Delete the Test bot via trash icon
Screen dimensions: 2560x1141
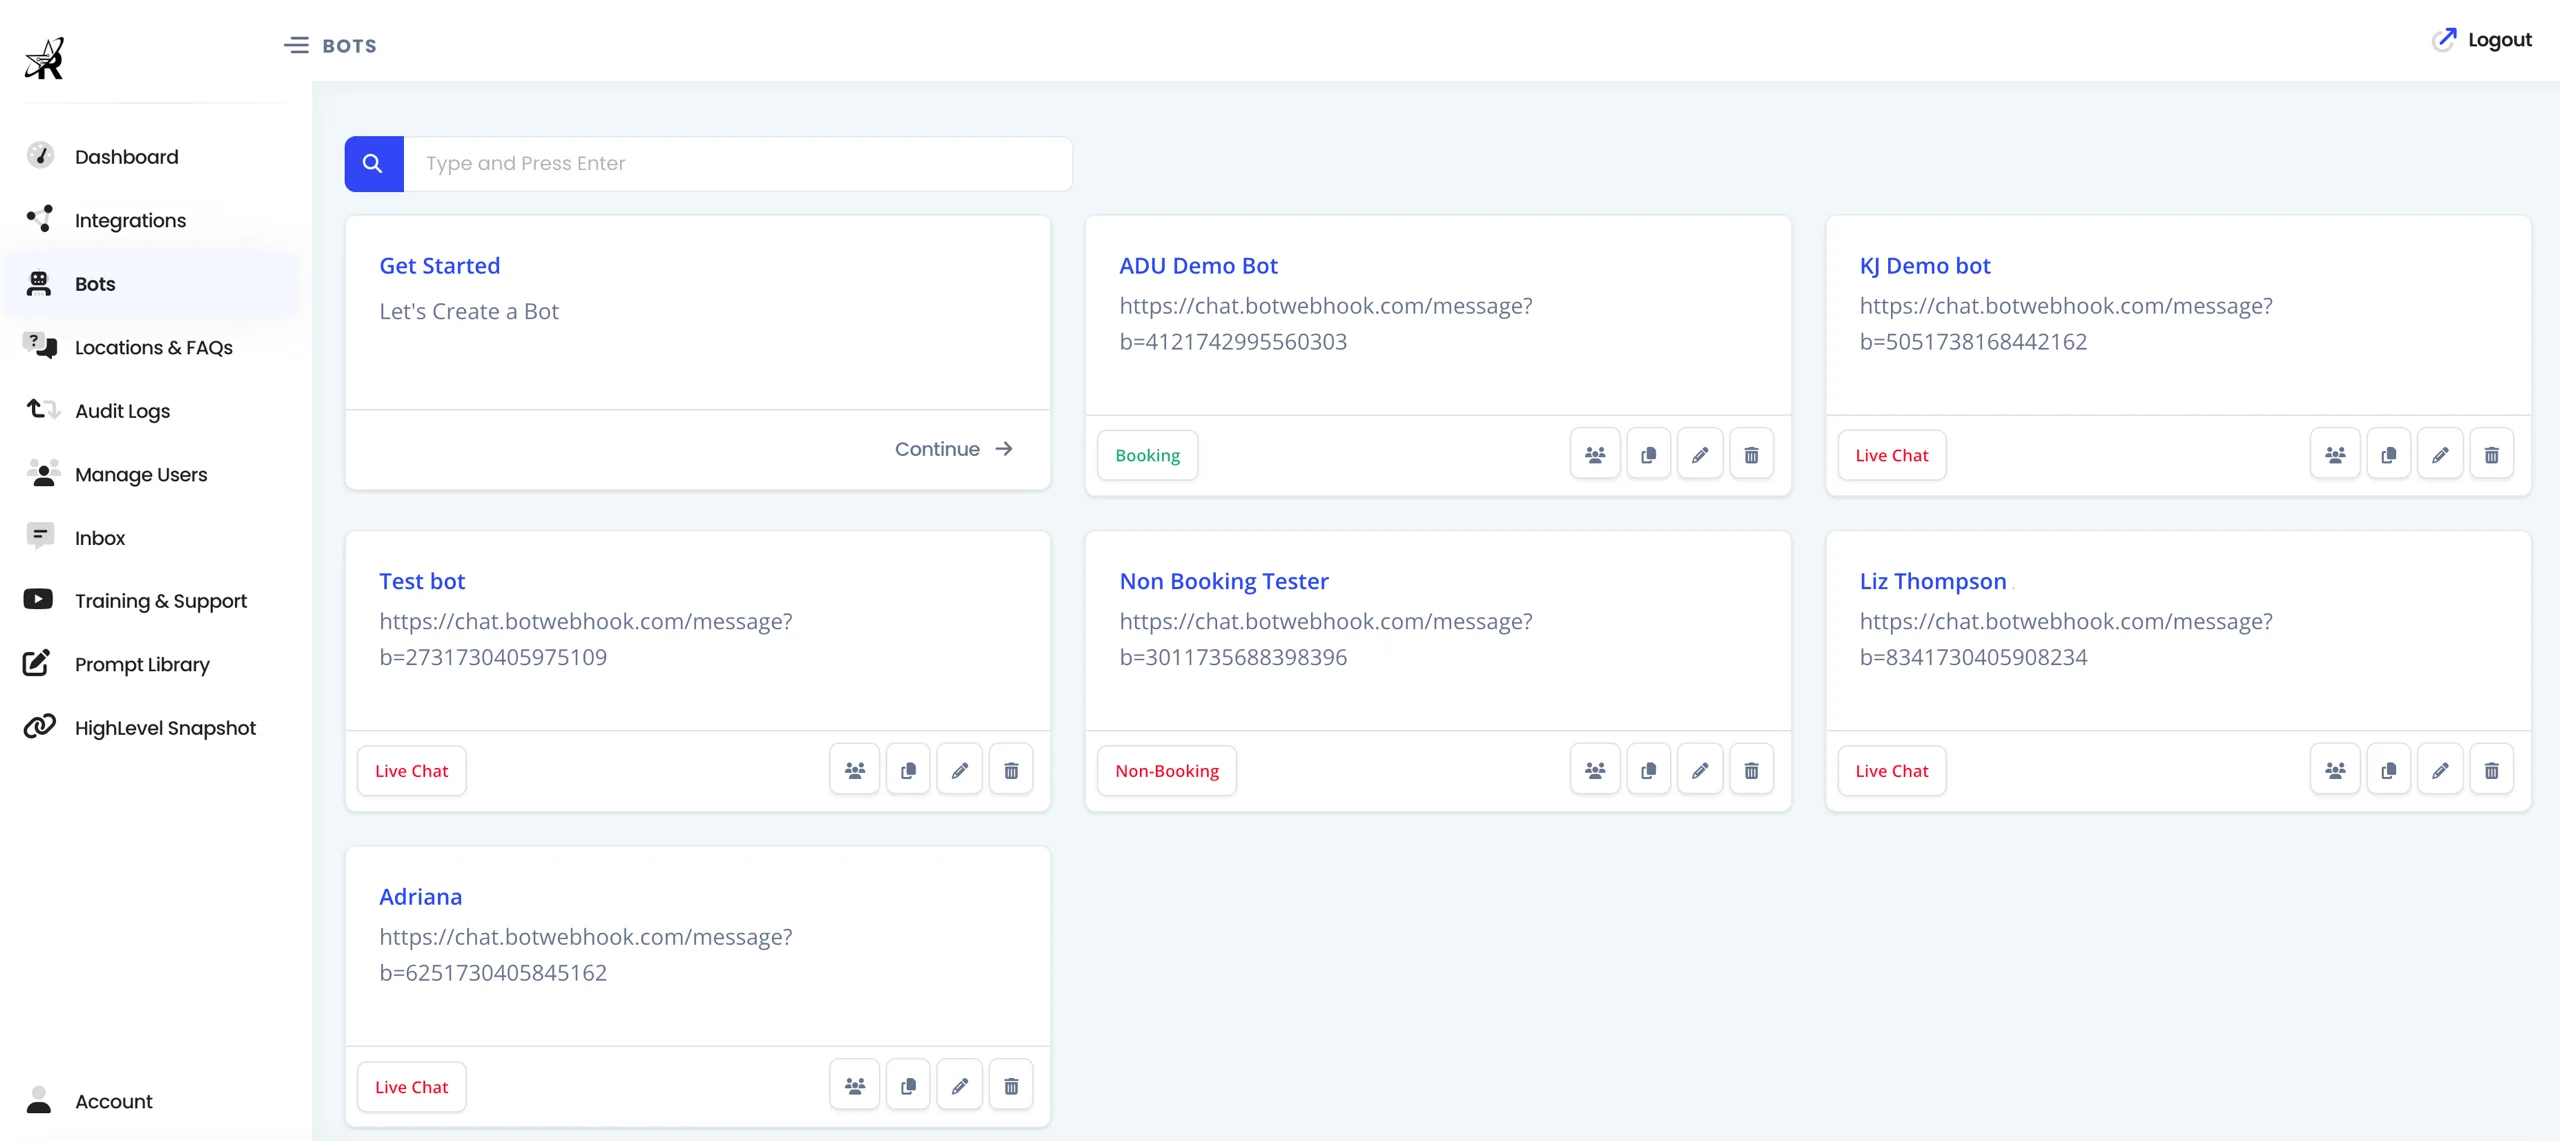tap(1011, 770)
